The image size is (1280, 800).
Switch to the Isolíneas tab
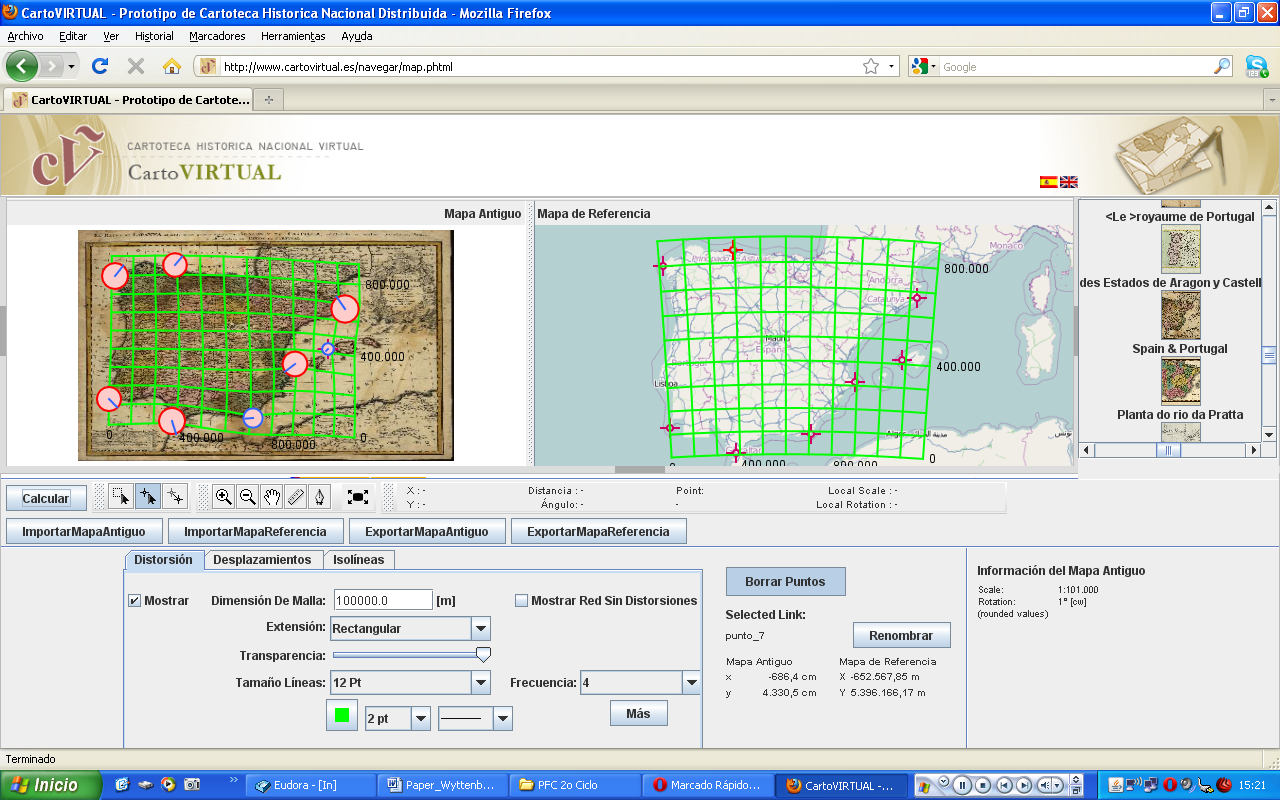(359, 560)
